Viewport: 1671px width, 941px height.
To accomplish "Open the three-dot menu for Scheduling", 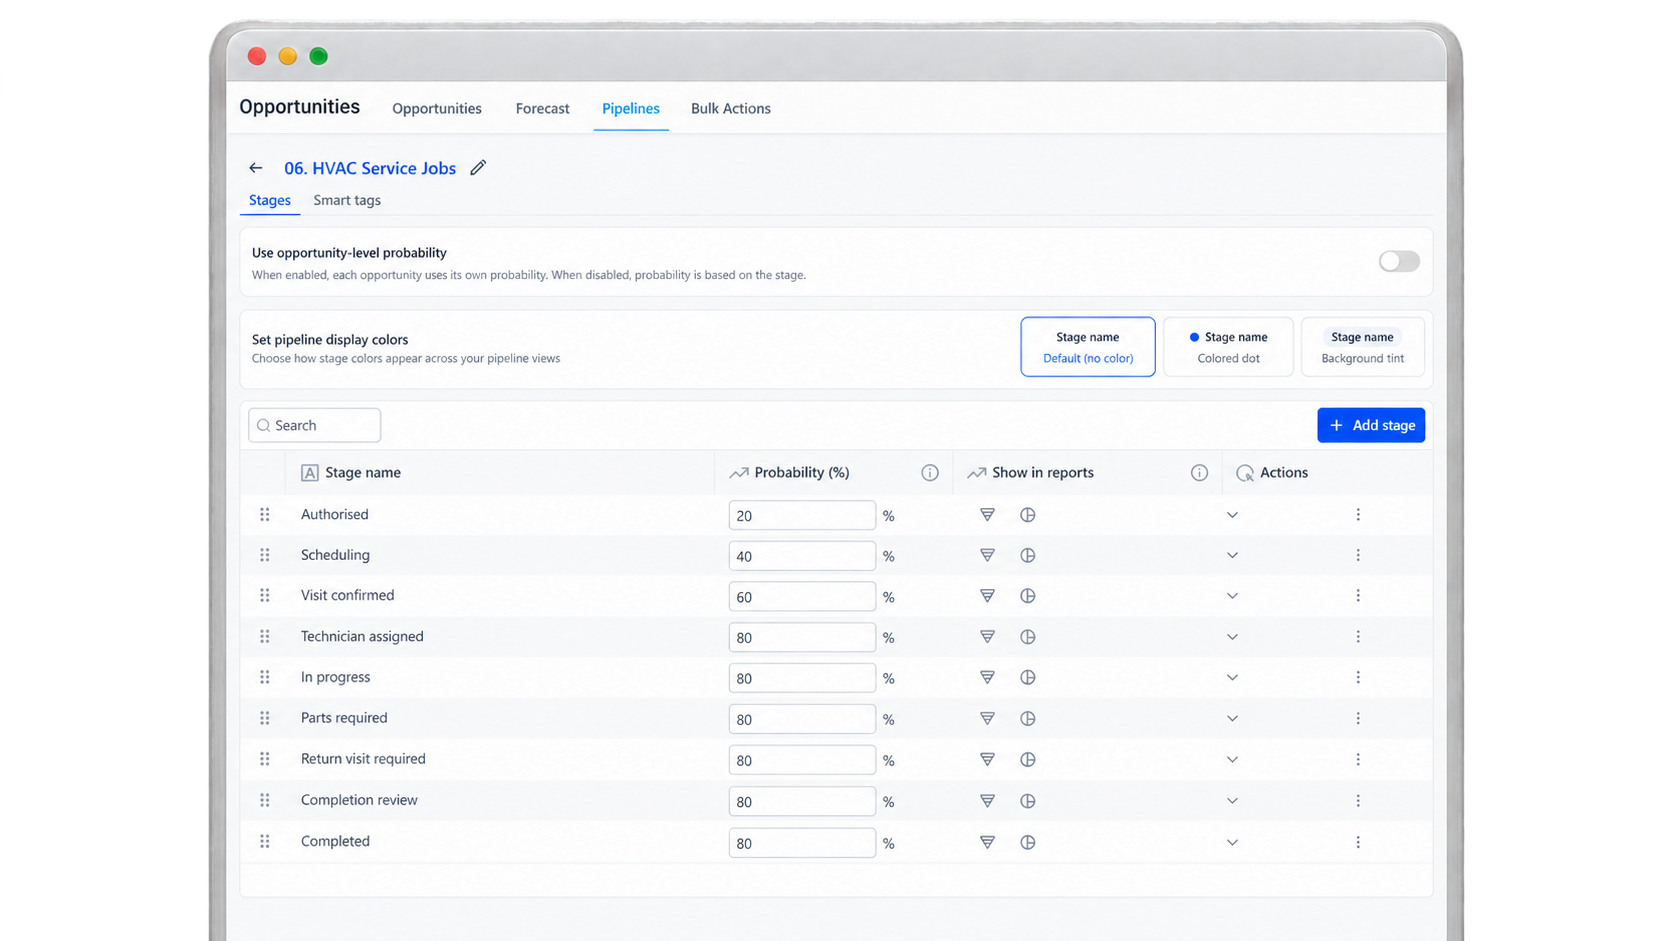I will (1358, 555).
